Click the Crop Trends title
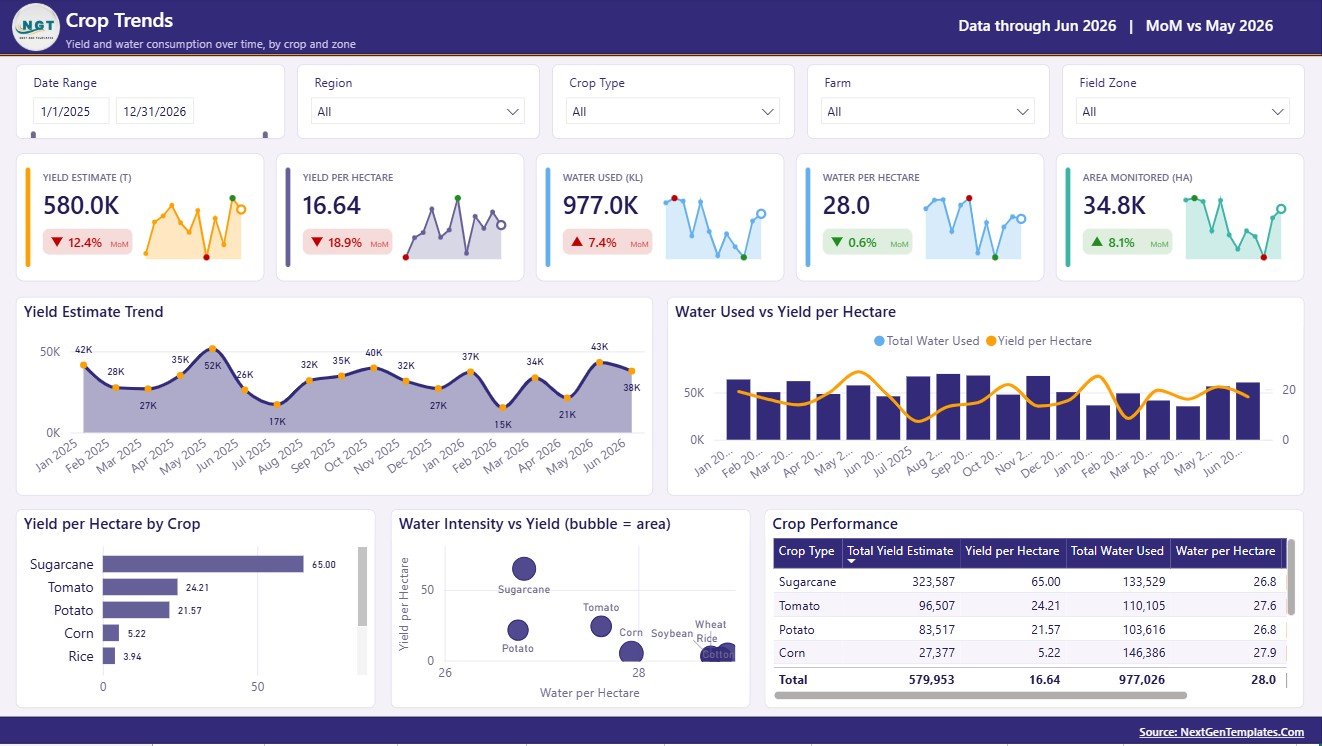Screen dimensions: 1322x746 click(x=119, y=20)
